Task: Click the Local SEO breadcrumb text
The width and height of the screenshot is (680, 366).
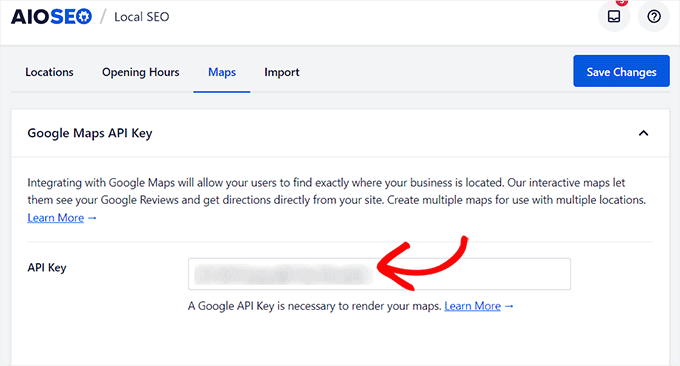Action: [141, 17]
